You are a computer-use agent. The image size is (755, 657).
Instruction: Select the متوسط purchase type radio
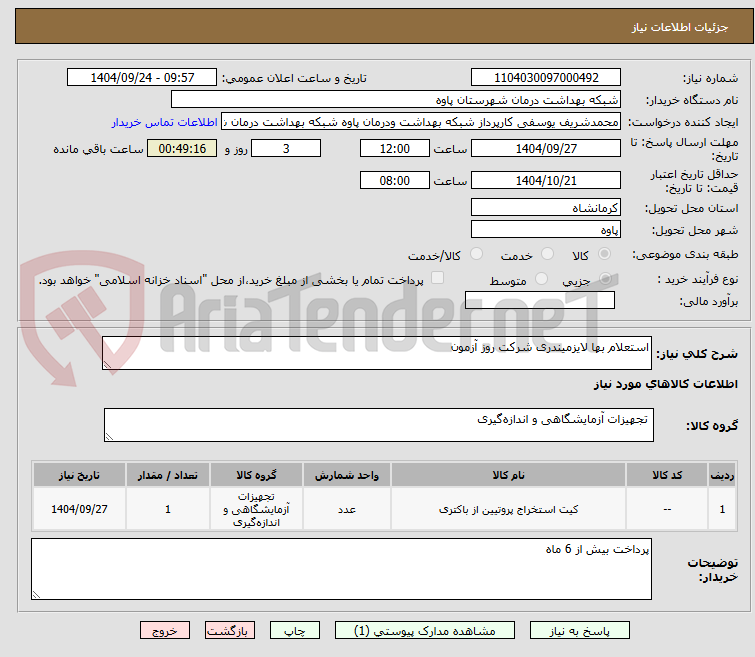(541, 279)
